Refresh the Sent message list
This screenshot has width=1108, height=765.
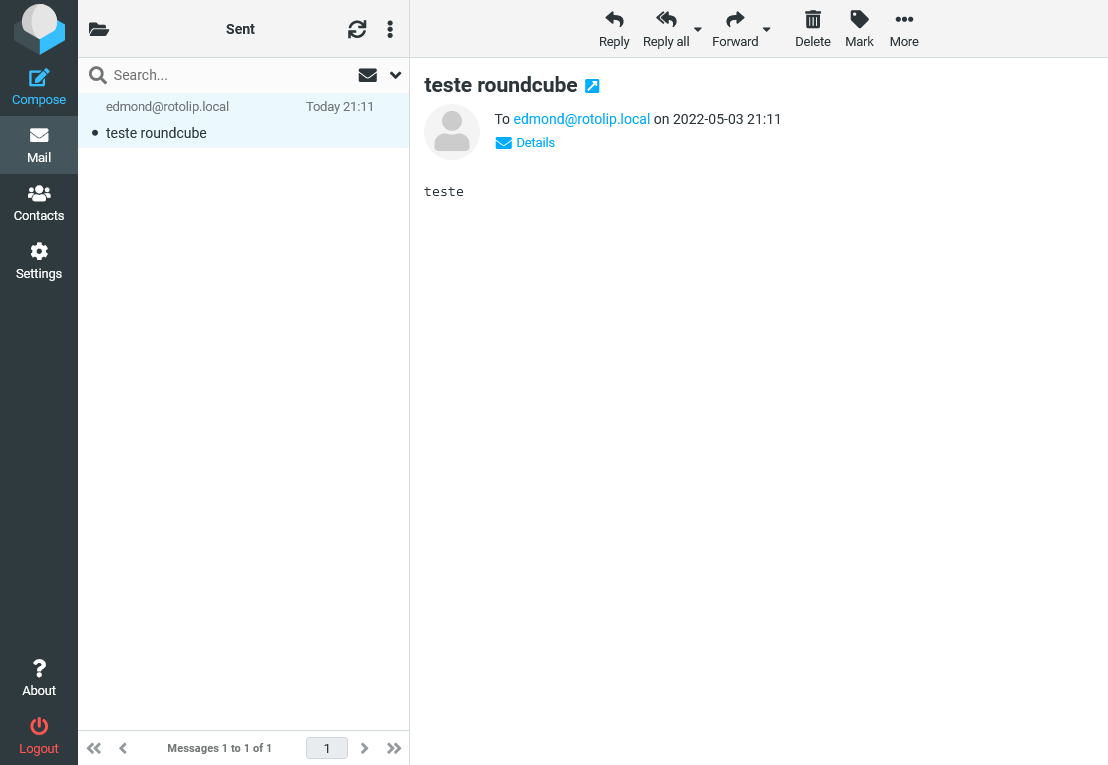(x=357, y=29)
